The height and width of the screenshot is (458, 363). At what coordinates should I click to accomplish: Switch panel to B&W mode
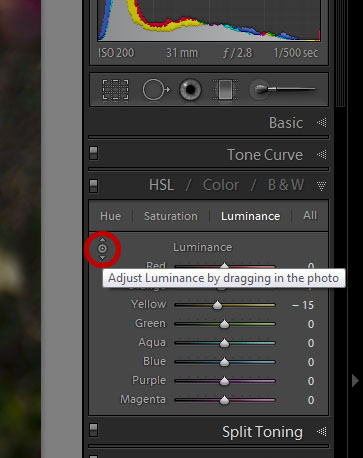pyautogui.click(x=286, y=185)
